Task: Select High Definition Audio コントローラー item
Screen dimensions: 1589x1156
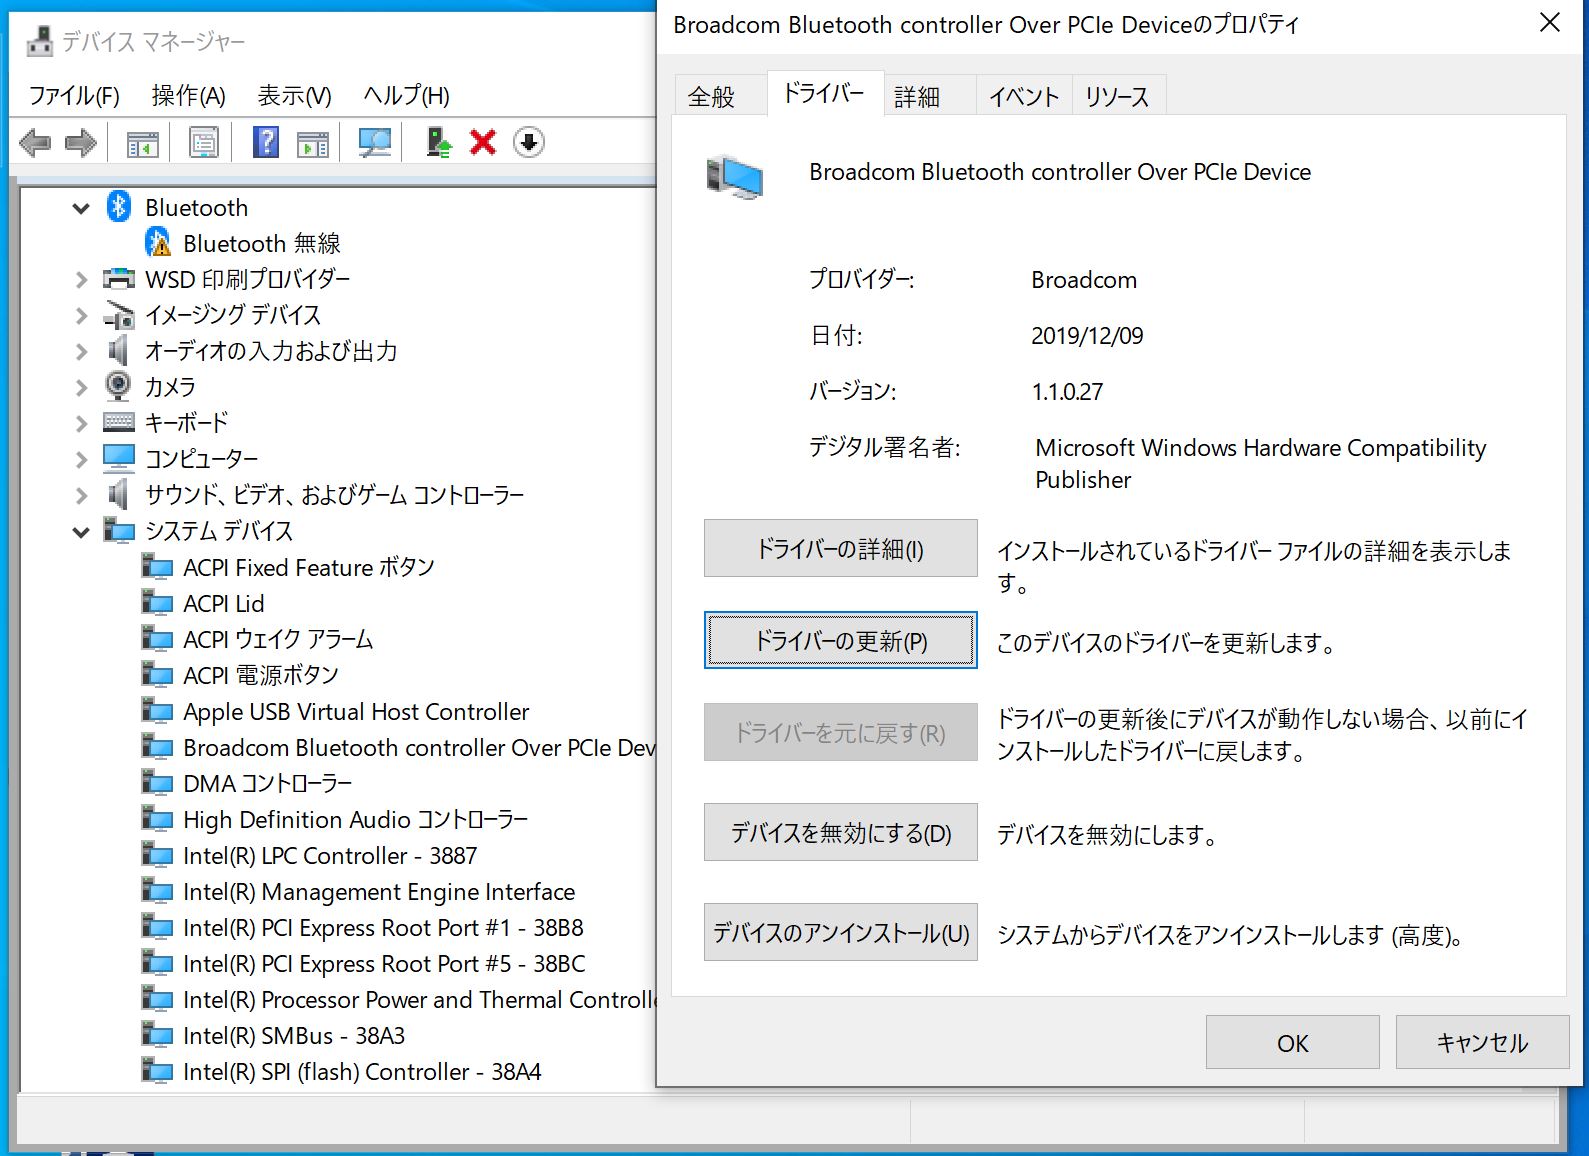Action: click(x=355, y=819)
